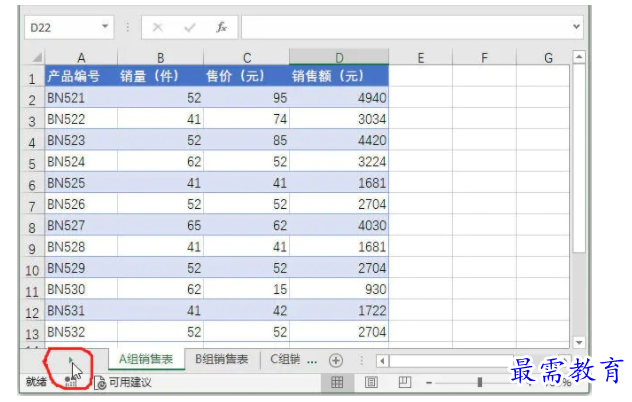Open the Name Box dropdown arrow
Viewport: 632px width, 402px height.
tap(105, 27)
